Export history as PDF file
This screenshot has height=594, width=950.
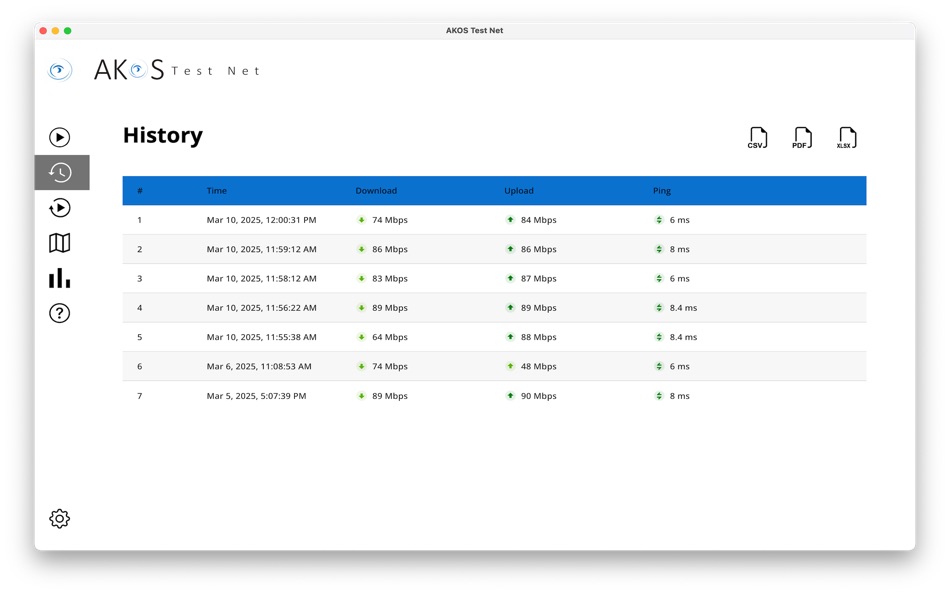802,138
